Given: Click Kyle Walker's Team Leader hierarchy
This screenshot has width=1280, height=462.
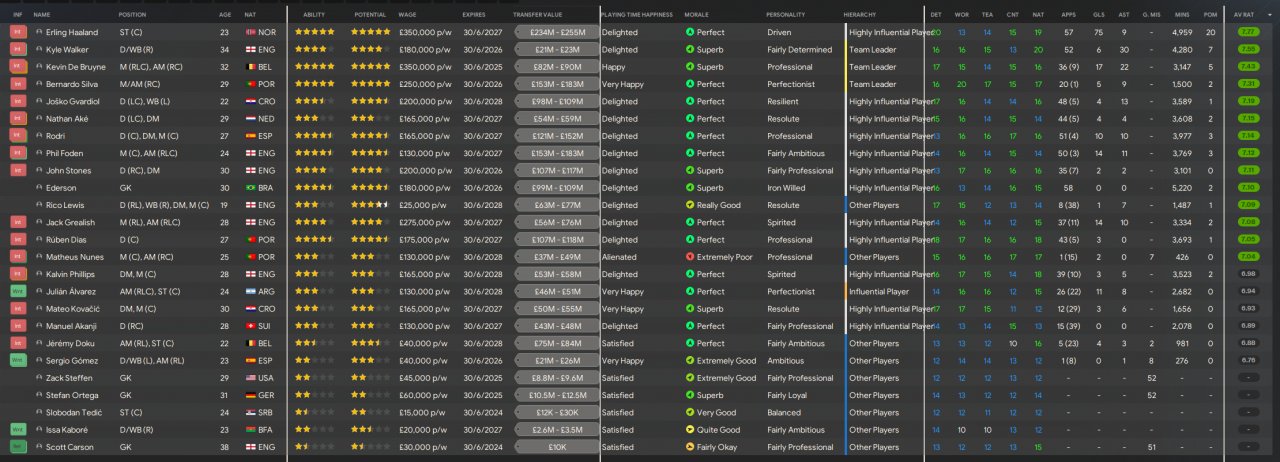Looking at the screenshot, I should pyautogui.click(x=872, y=49).
